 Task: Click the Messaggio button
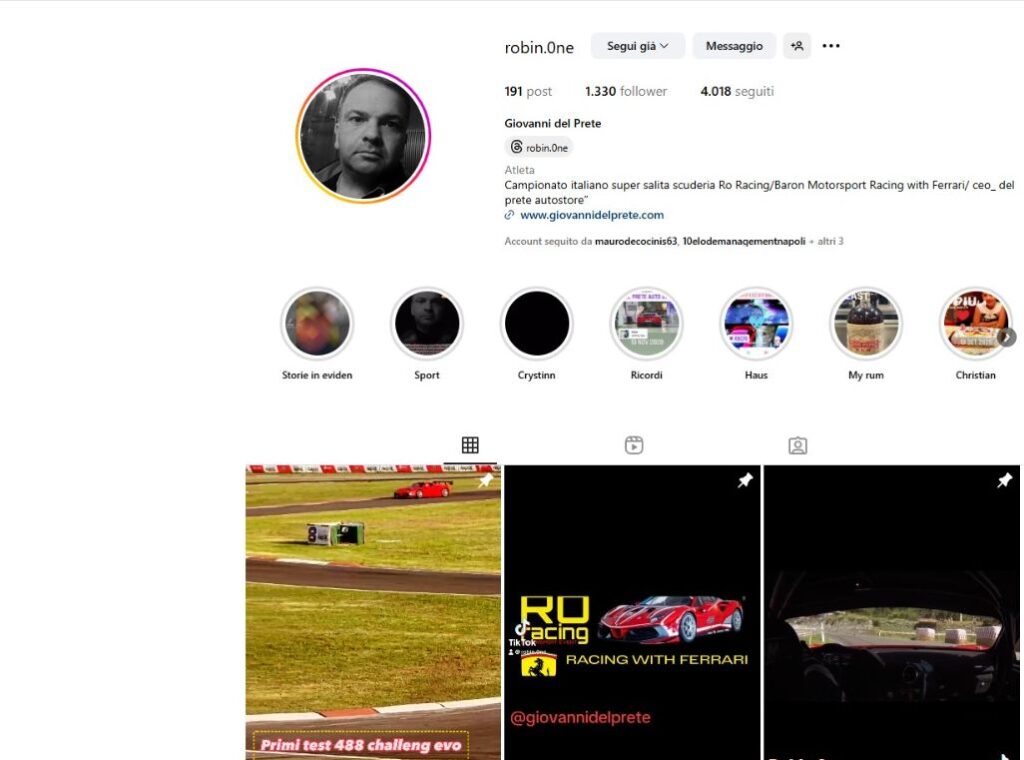coord(734,46)
